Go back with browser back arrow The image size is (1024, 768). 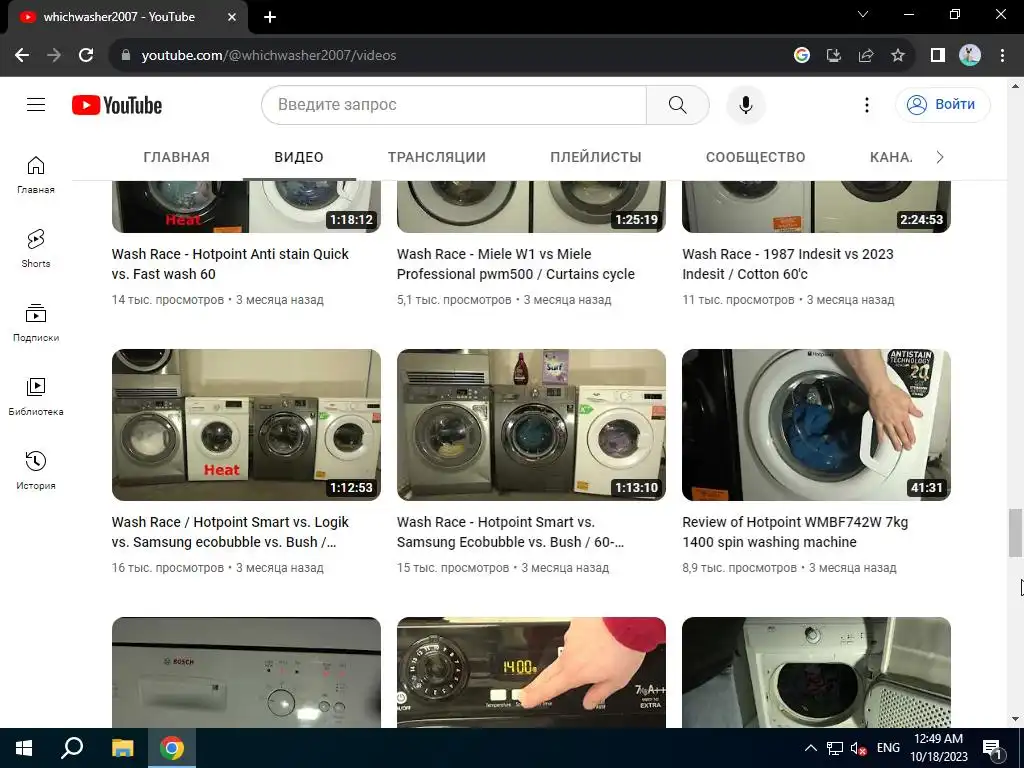(22, 55)
